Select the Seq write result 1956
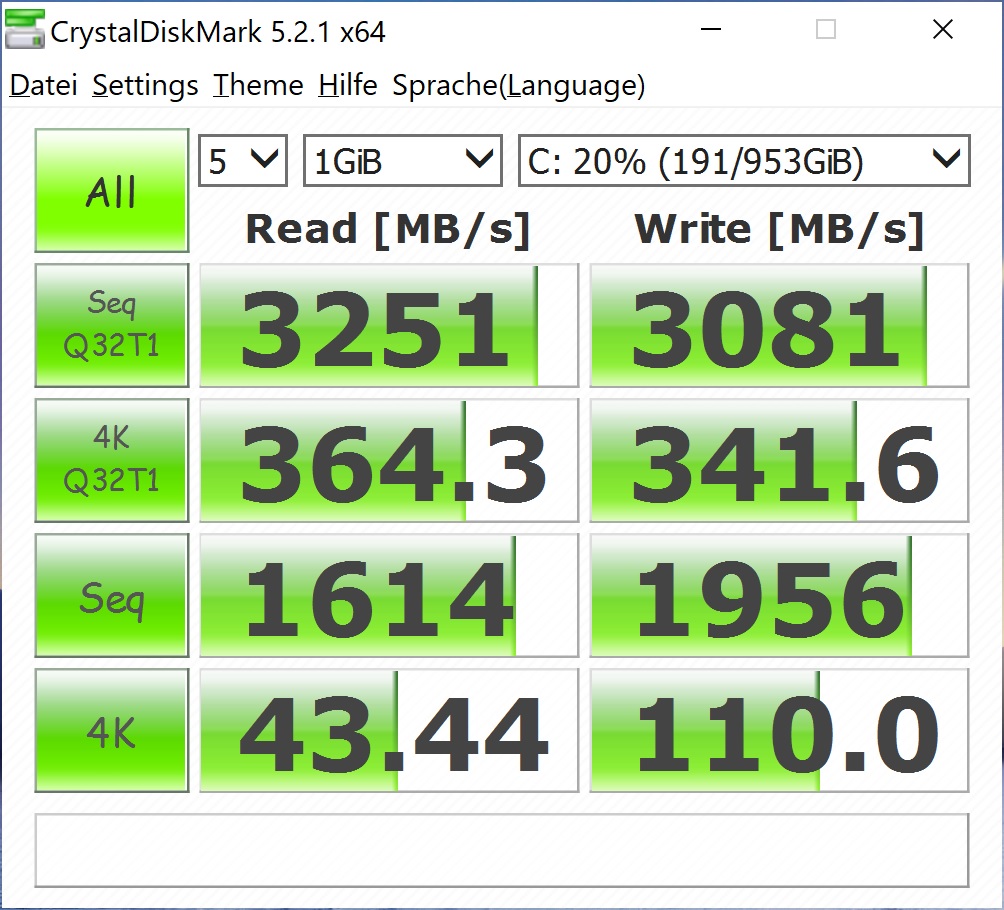Screen dimensions: 1004x910 (779, 596)
